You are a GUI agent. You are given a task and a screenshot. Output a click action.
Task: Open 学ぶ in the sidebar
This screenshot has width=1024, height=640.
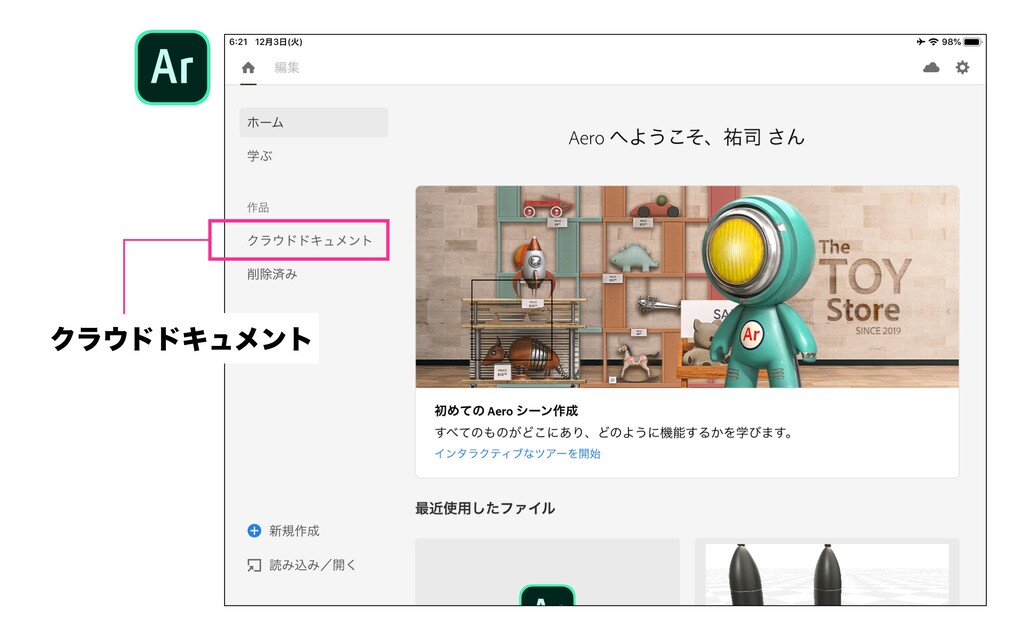point(259,155)
